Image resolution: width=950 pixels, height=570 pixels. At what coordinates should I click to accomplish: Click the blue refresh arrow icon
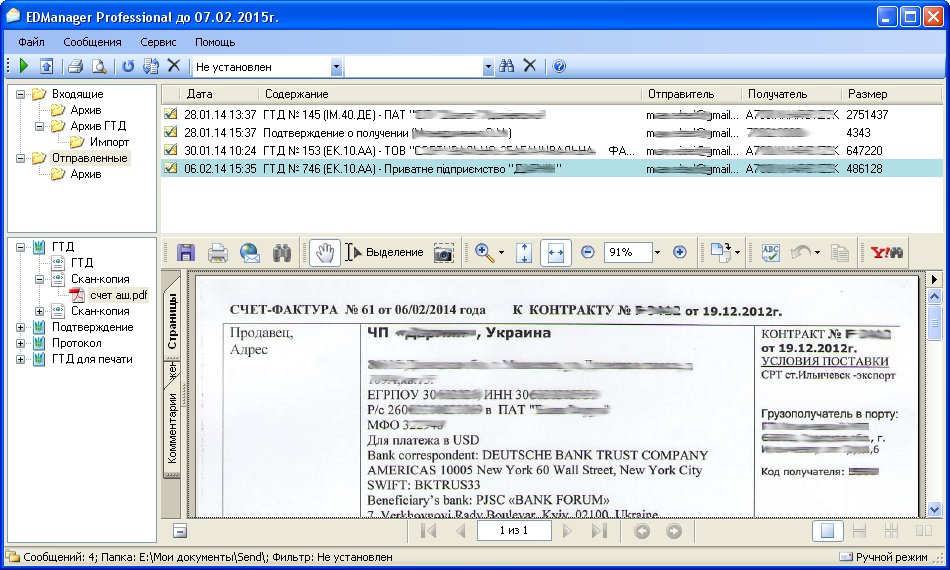(x=128, y=66)
